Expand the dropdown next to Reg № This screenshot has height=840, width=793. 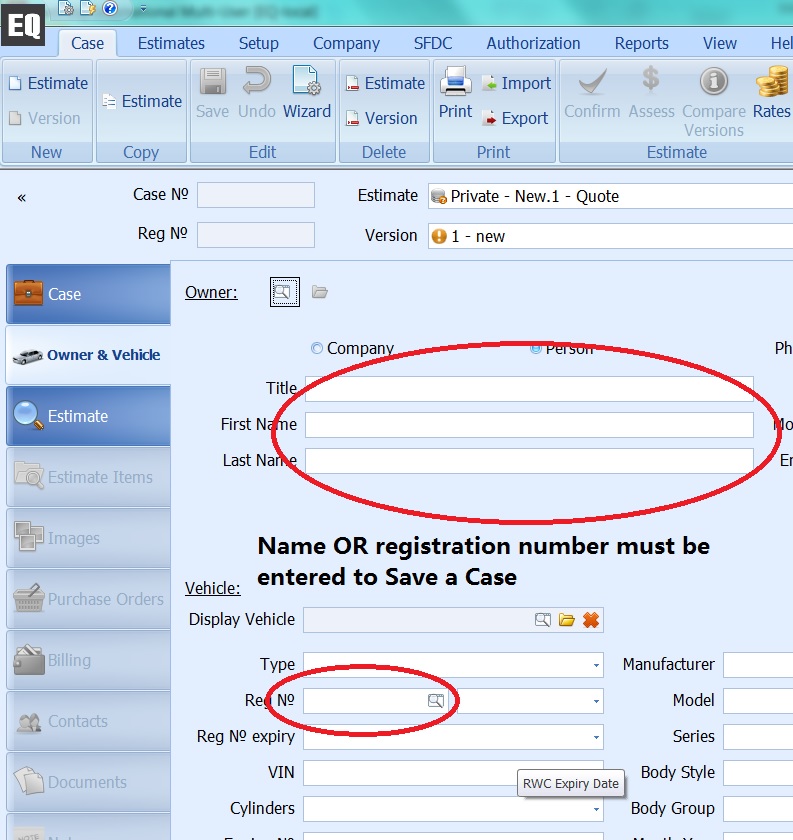click(596, 701)
